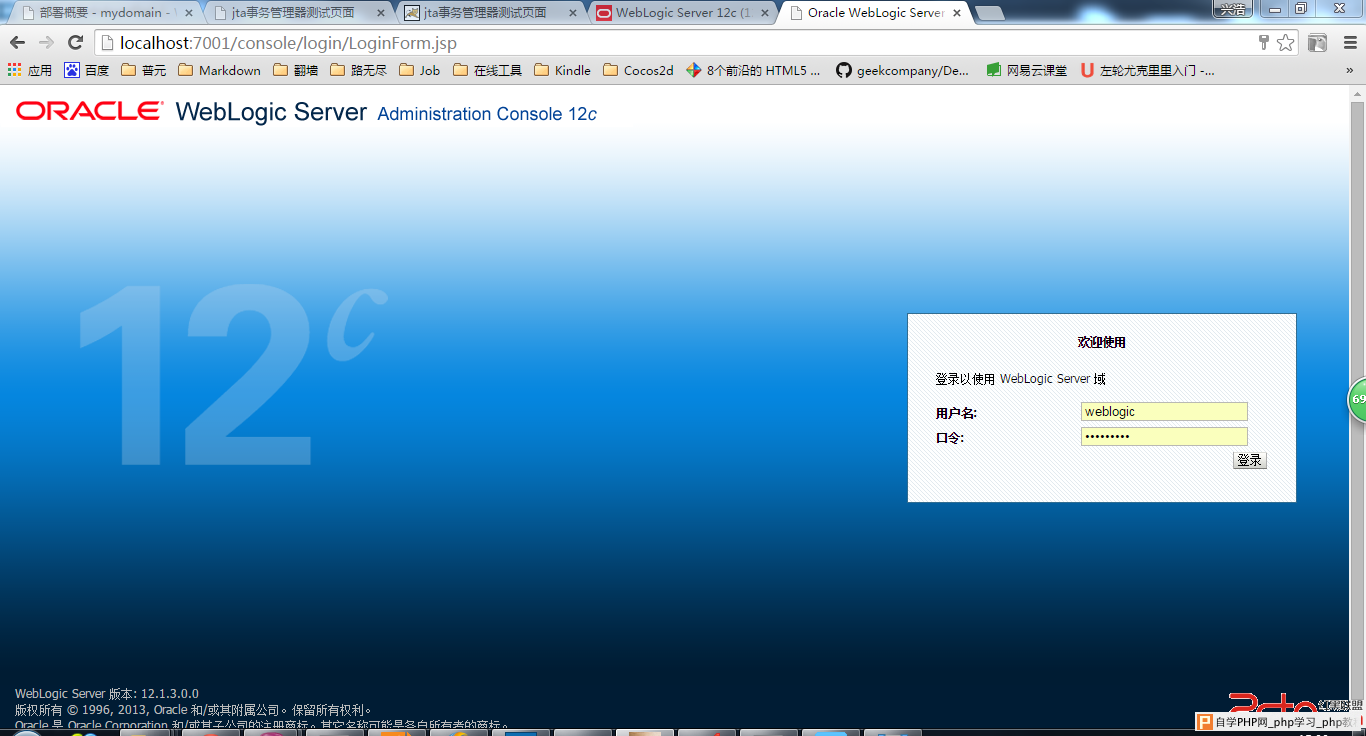
Task: Open the 自学PHP网 popup notification
Action: pyautogui.click(x=1278, y=722)
